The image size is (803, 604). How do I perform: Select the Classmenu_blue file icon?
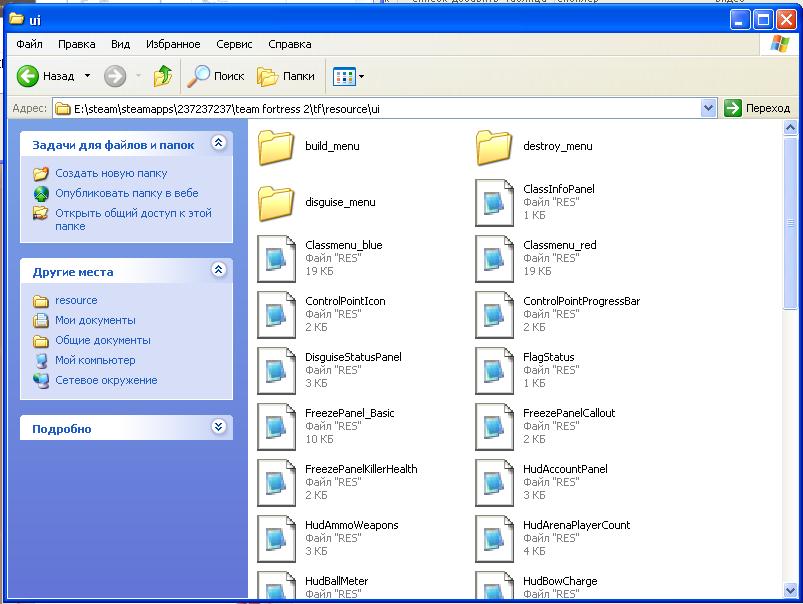tap(277, 259)
